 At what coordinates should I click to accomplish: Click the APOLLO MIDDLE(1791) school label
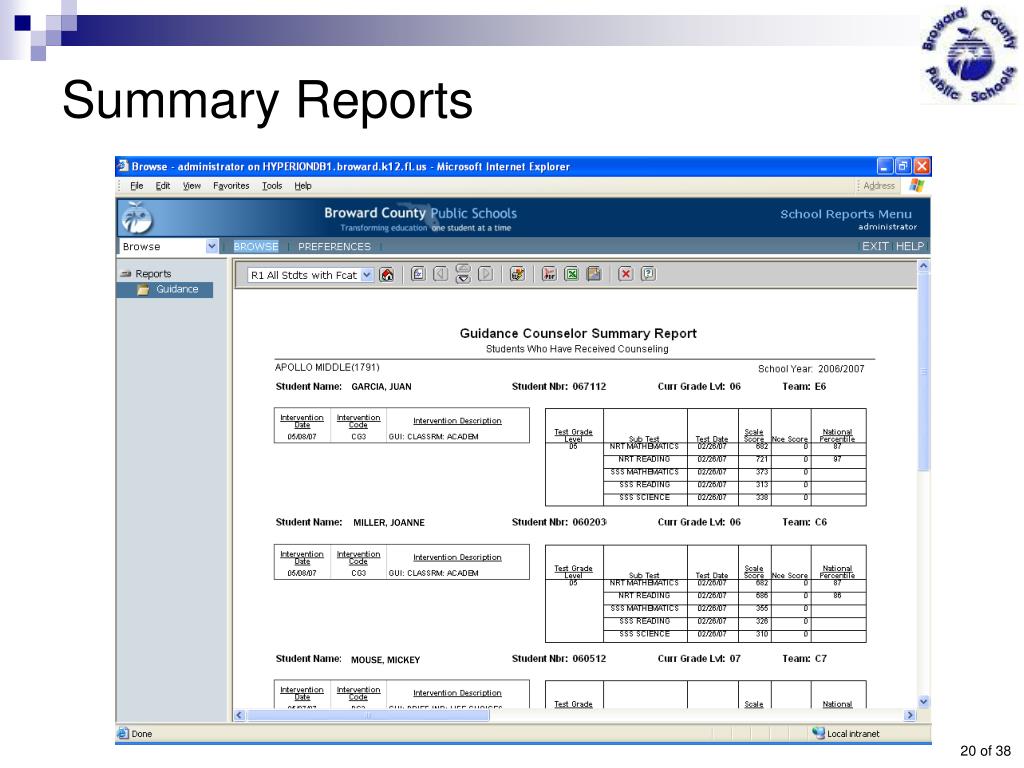pos(327,367)
